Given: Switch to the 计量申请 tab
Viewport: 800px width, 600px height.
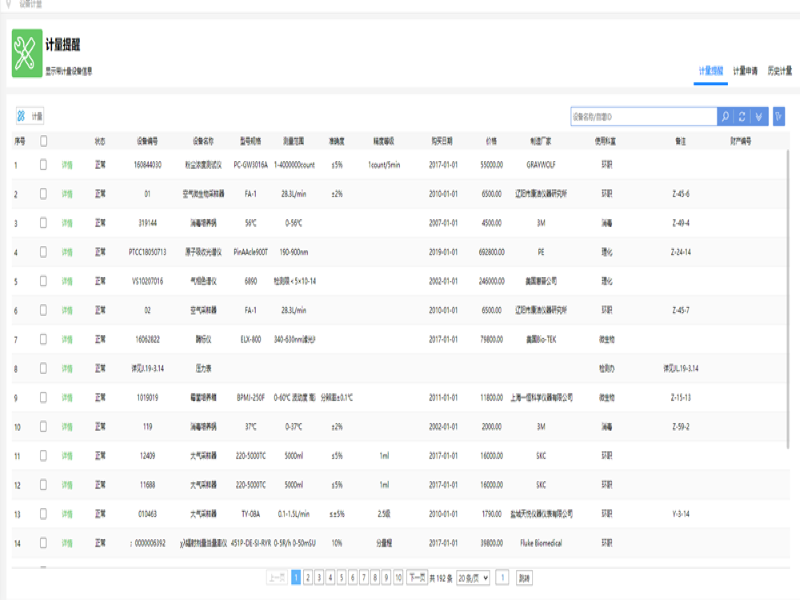Looking at the screenshot, I should click(x=745, y=71).
